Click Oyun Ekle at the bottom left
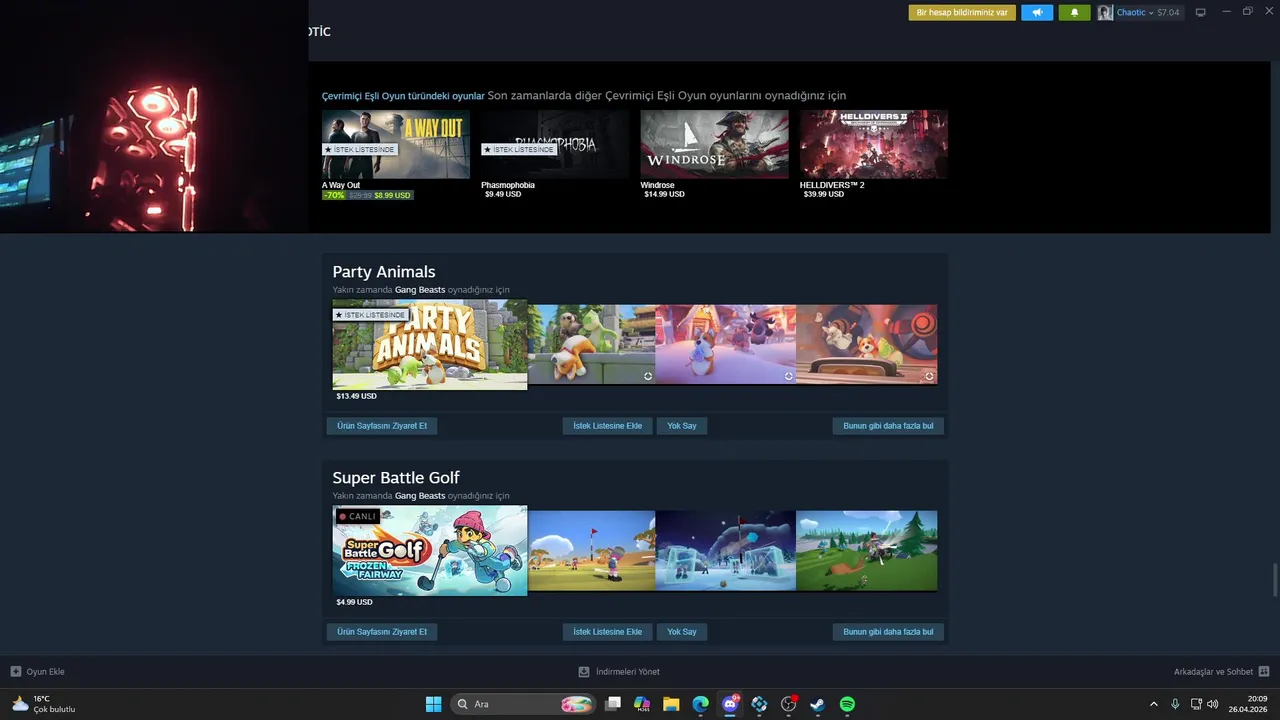 pos(45,672)
